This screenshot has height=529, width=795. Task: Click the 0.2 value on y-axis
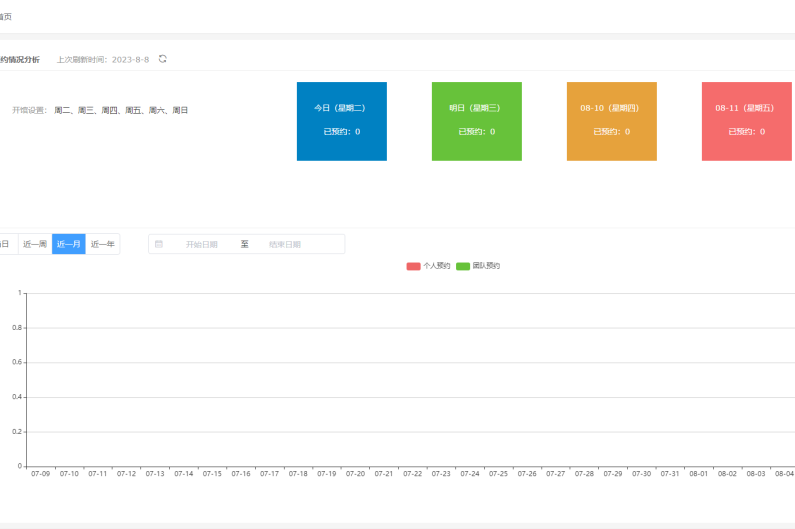(17, 432)
